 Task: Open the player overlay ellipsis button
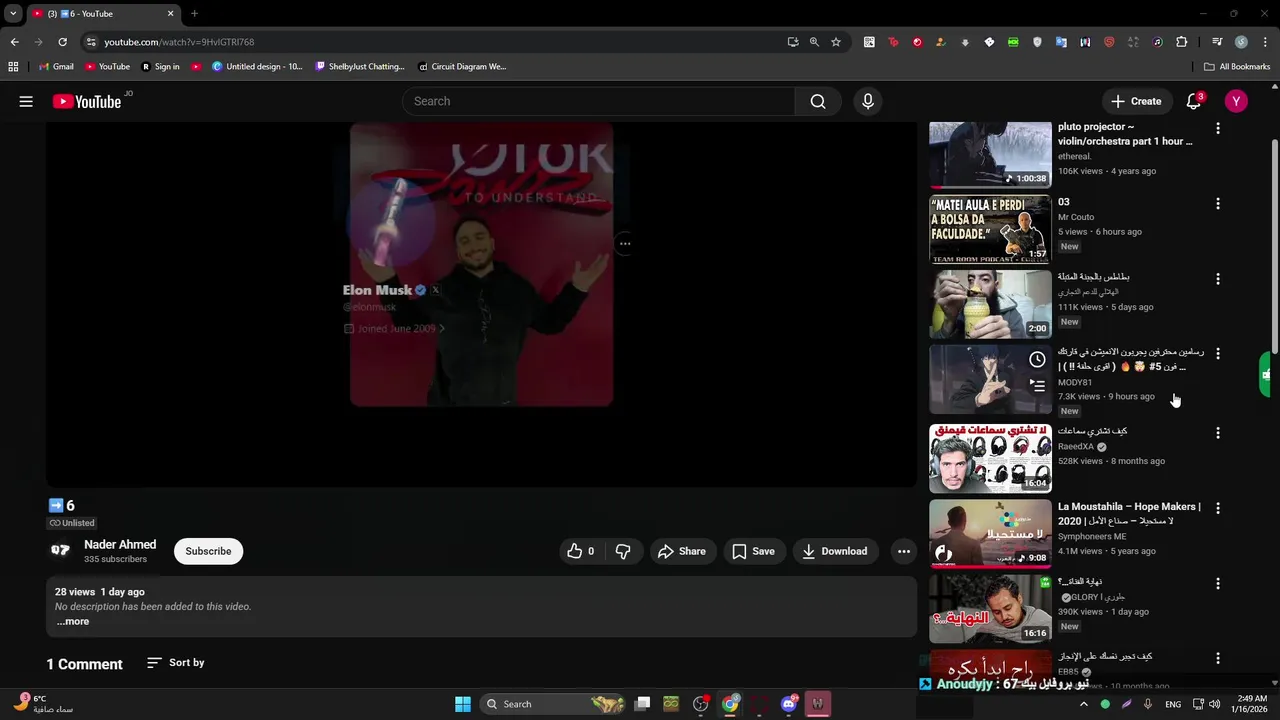pyautogui.click(x=624, y=243)
